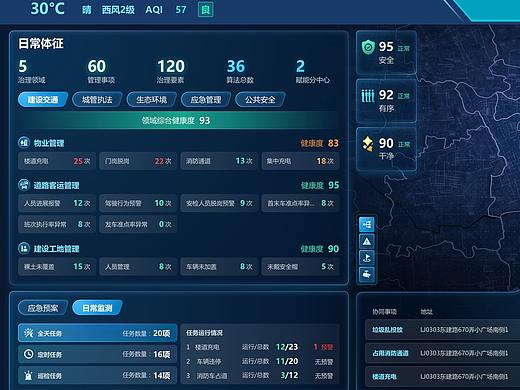Click the 安检人员脱岗预警 9次 tile
The width and height of the screenshot is (520, 390).
tap(219, 203)
